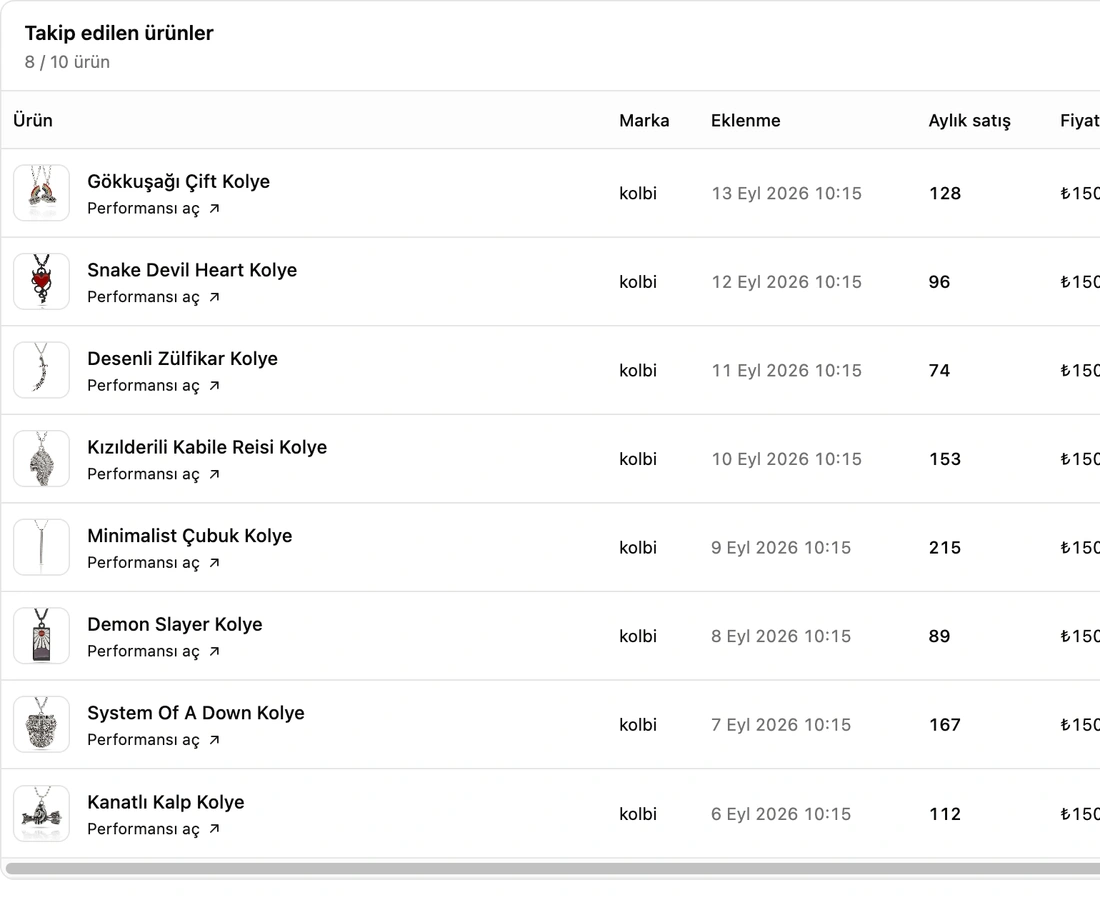Click Kızılderili Kabile Reisi Kolye thumbnail
Screen dimensions: 1100x900
click(x=41, y=458)
